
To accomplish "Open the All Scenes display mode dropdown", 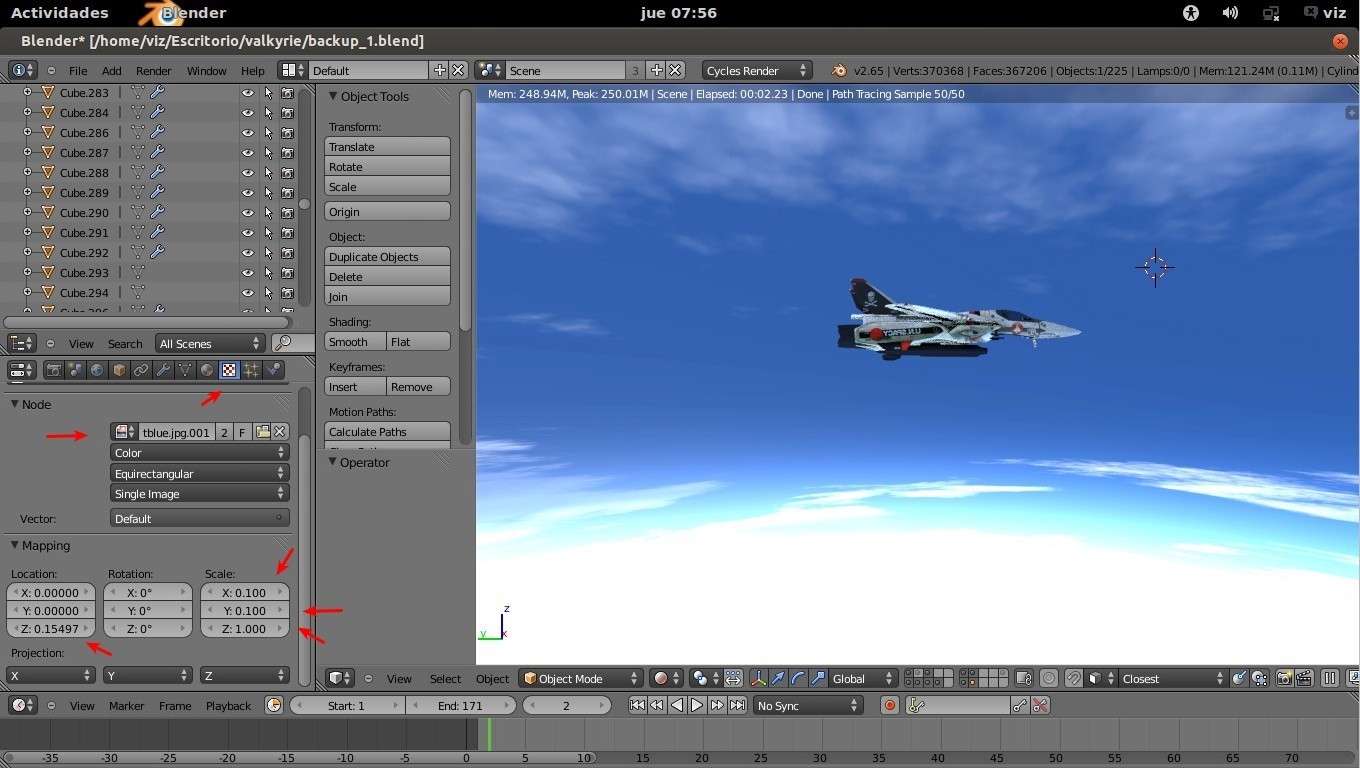I will point(210,343).
